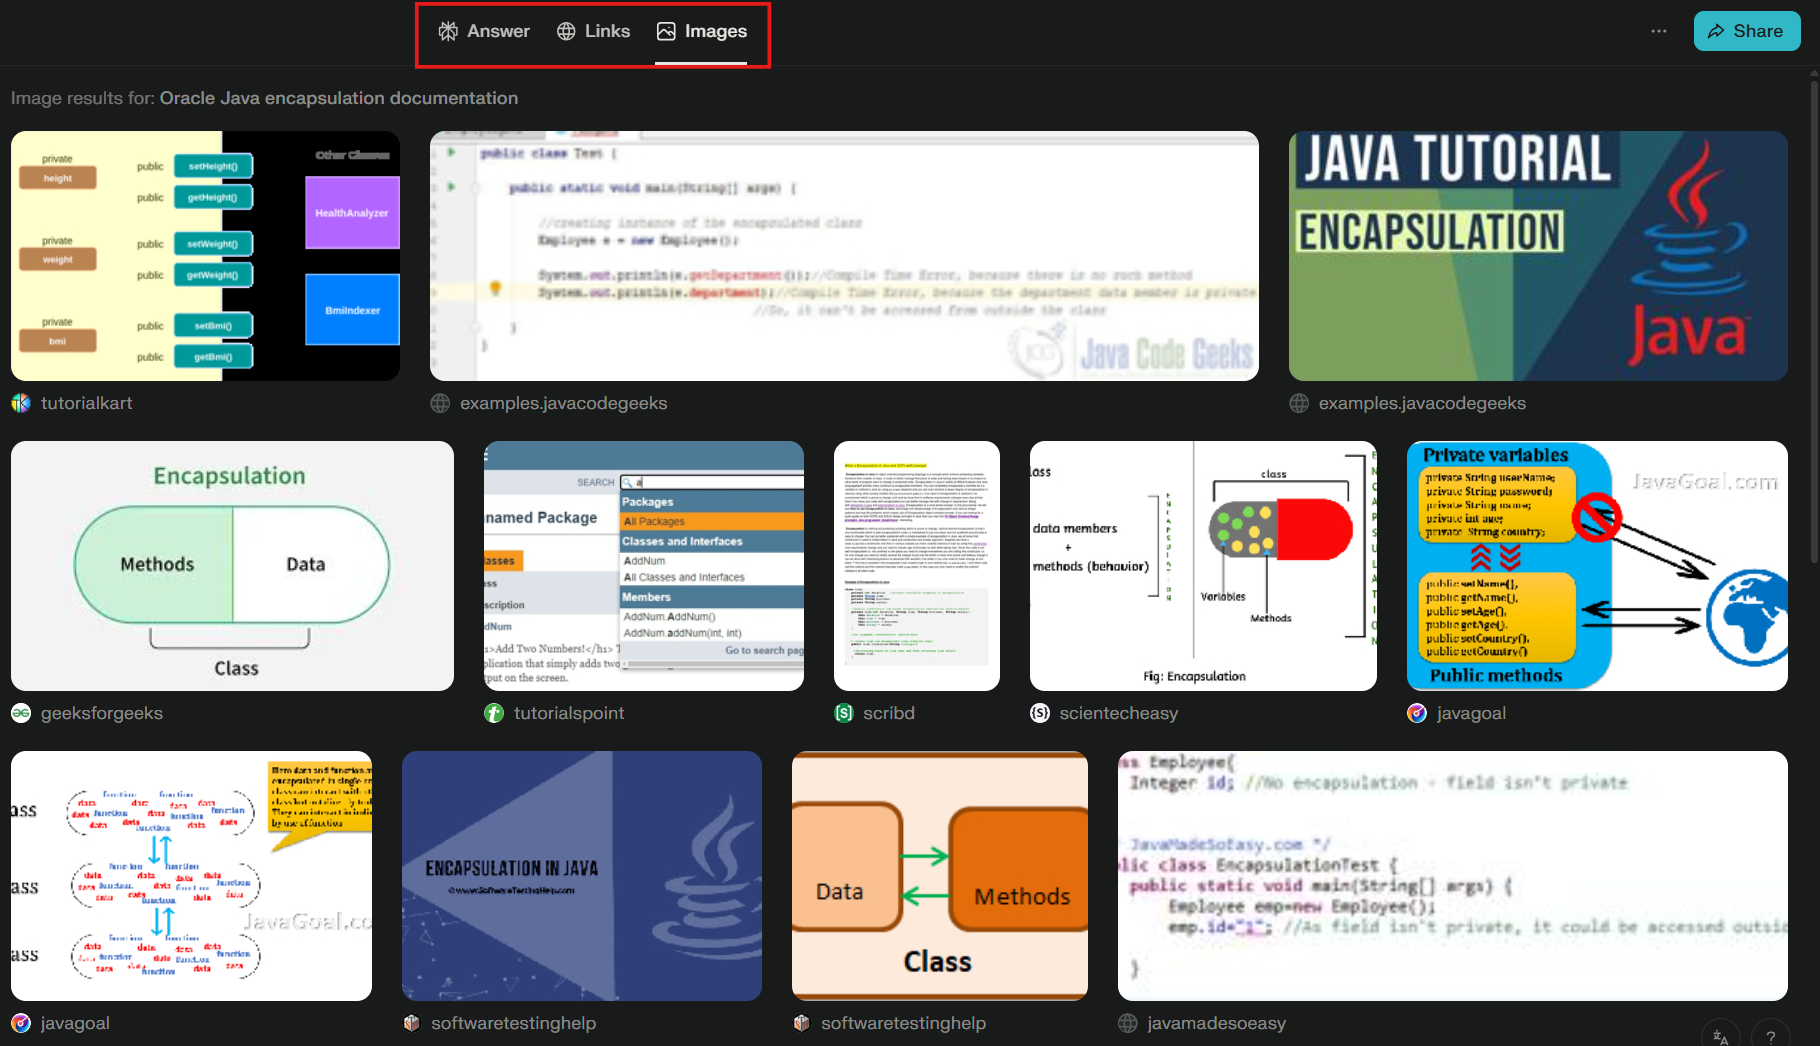Click the javagoal source link in bottom row
This screenshot has width=1820, height=1046.
pyautogui.click(x=75, y=1023)
